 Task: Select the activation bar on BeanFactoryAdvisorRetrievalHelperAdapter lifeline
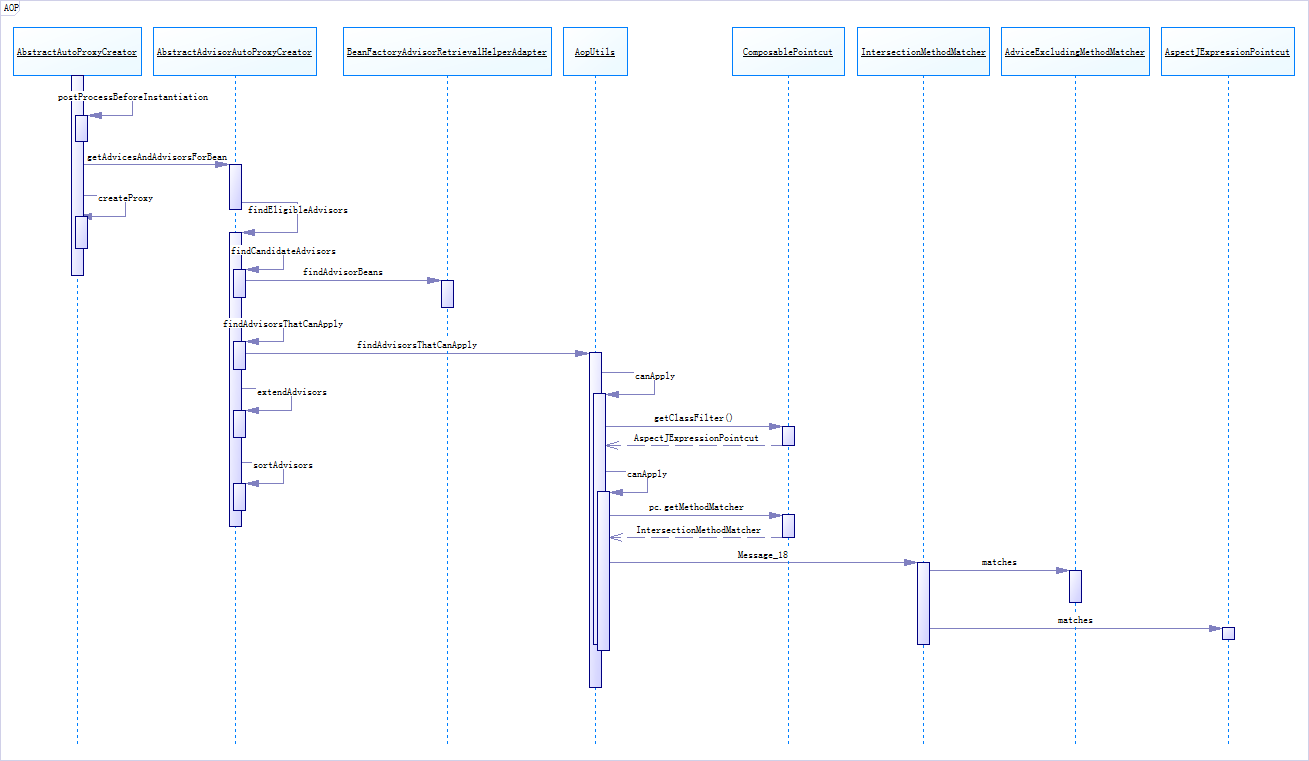coord(447,294)
